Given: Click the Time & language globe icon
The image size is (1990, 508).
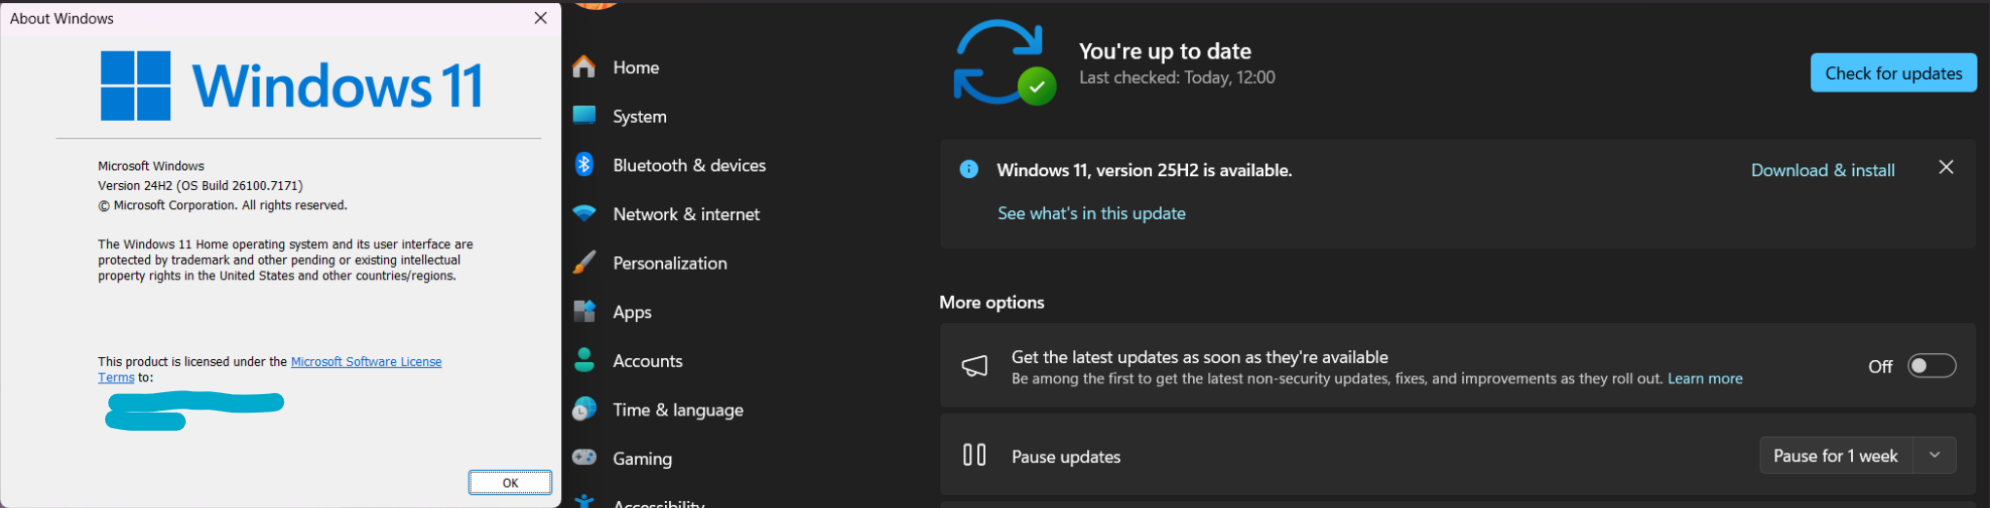Looking at the screenshot, I should 584,409.
